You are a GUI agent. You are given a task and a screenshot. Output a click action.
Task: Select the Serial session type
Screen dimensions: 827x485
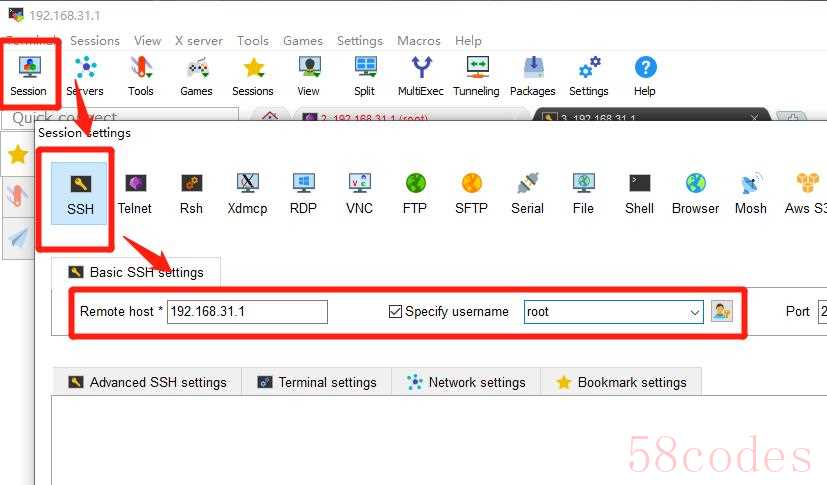[527, 193]
